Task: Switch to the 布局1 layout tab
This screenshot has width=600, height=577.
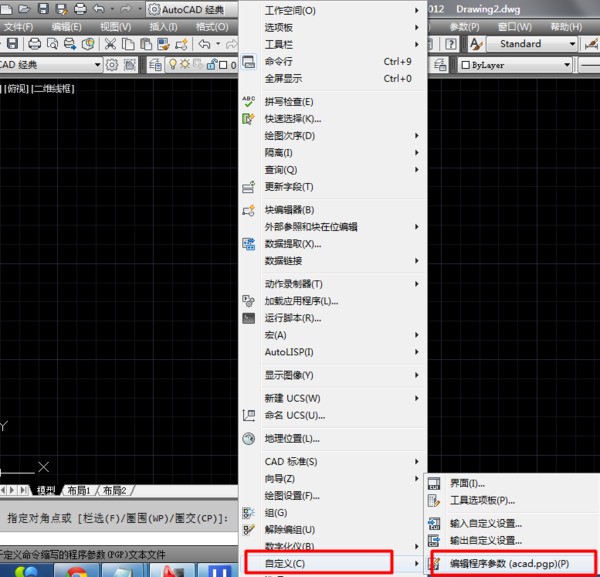Action: tap(79, 491)
